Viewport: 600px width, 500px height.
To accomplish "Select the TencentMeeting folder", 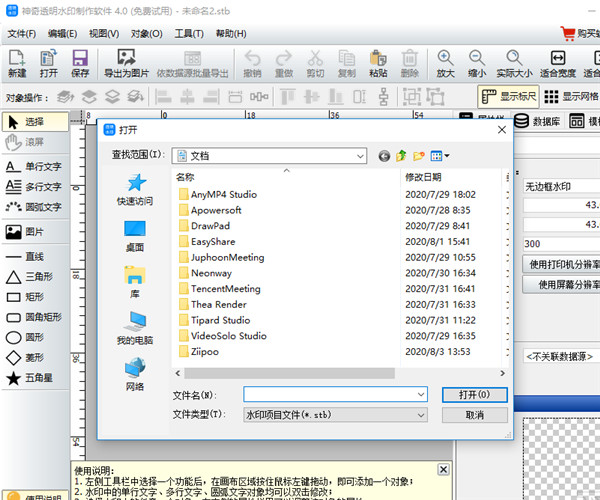I will pos(220,289).
